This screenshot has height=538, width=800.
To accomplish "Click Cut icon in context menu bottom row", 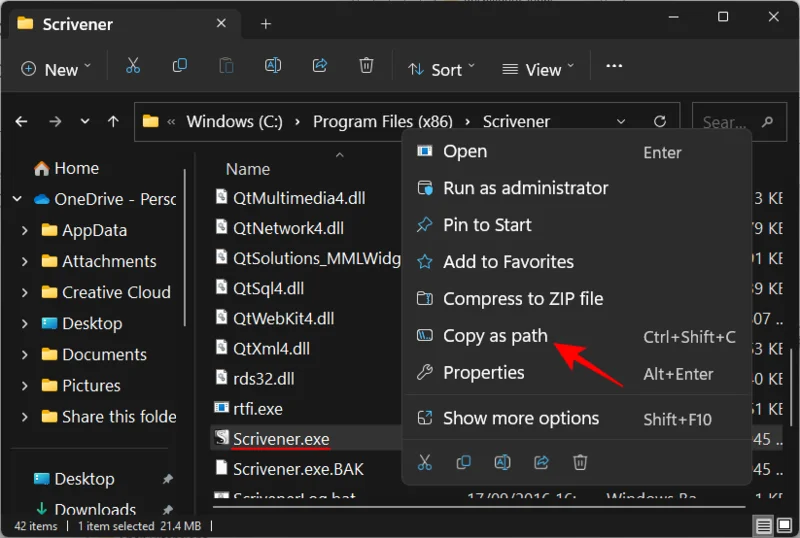I will [424, 462].
